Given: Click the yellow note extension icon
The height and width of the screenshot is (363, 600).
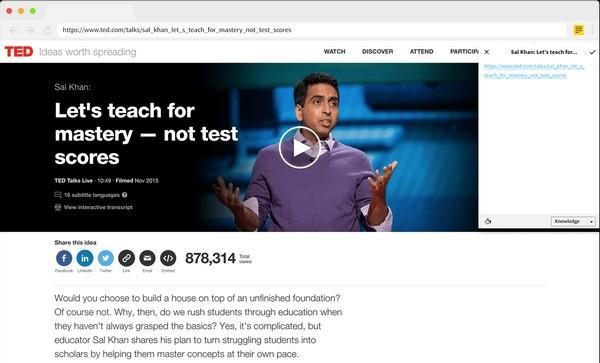Looking at the screenshot, I should 579,30.
